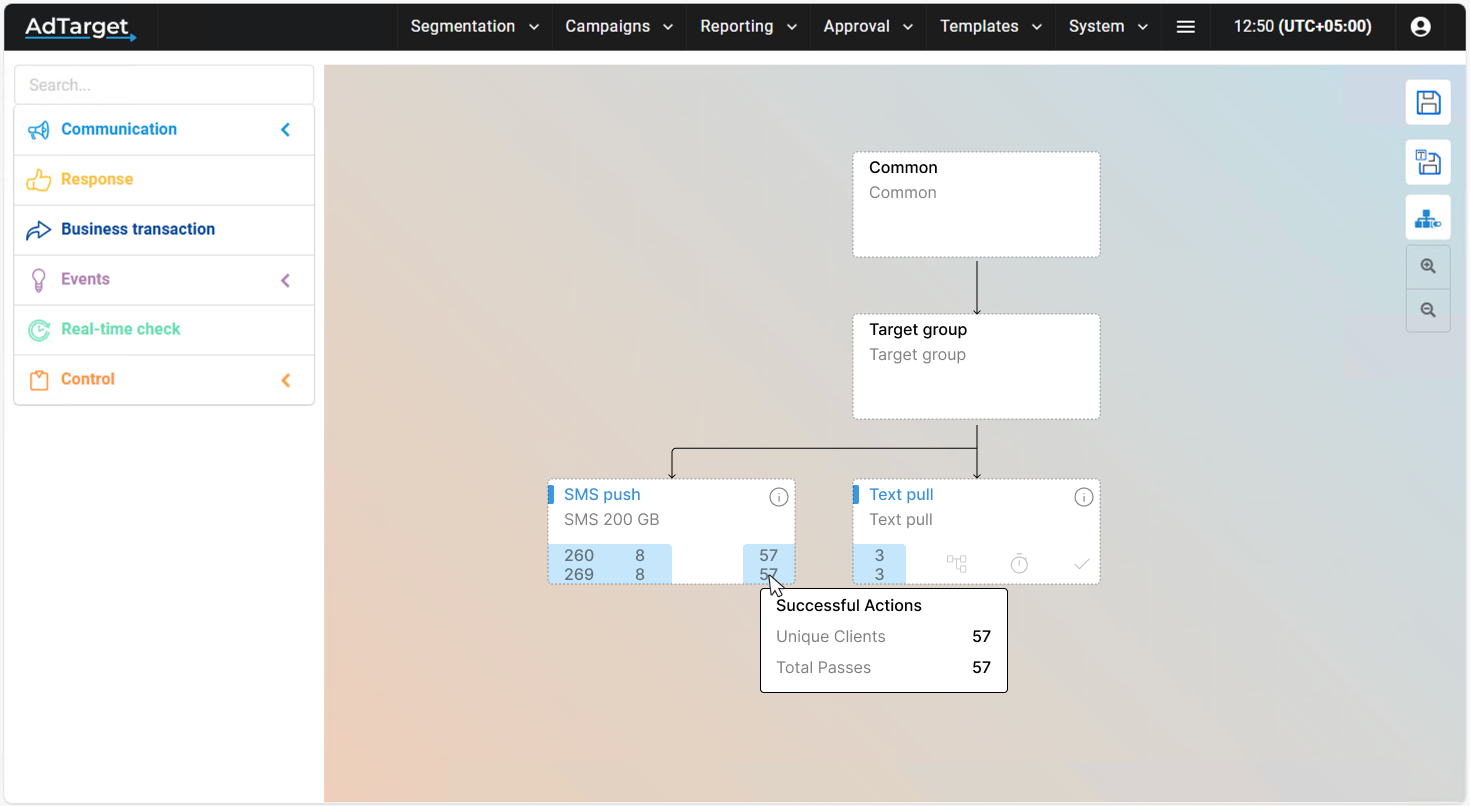
Task: Click the sidebar Search field
Action: [x=164, y=85]
